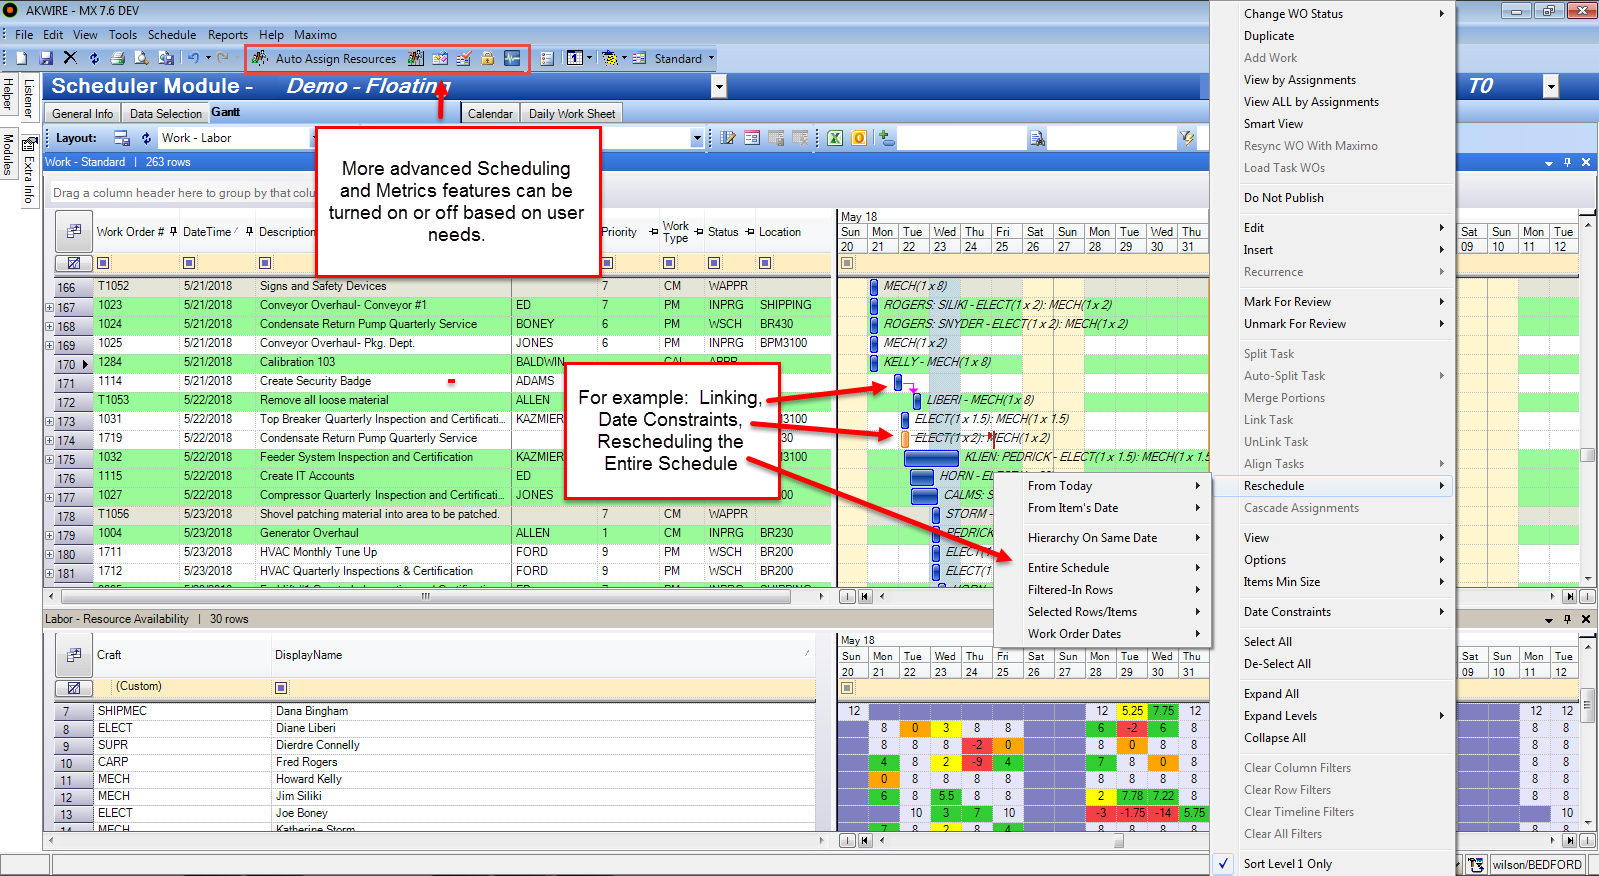Open the Maximo menu in menu bar
The image size is (1599, 876).
click(315, 34)
